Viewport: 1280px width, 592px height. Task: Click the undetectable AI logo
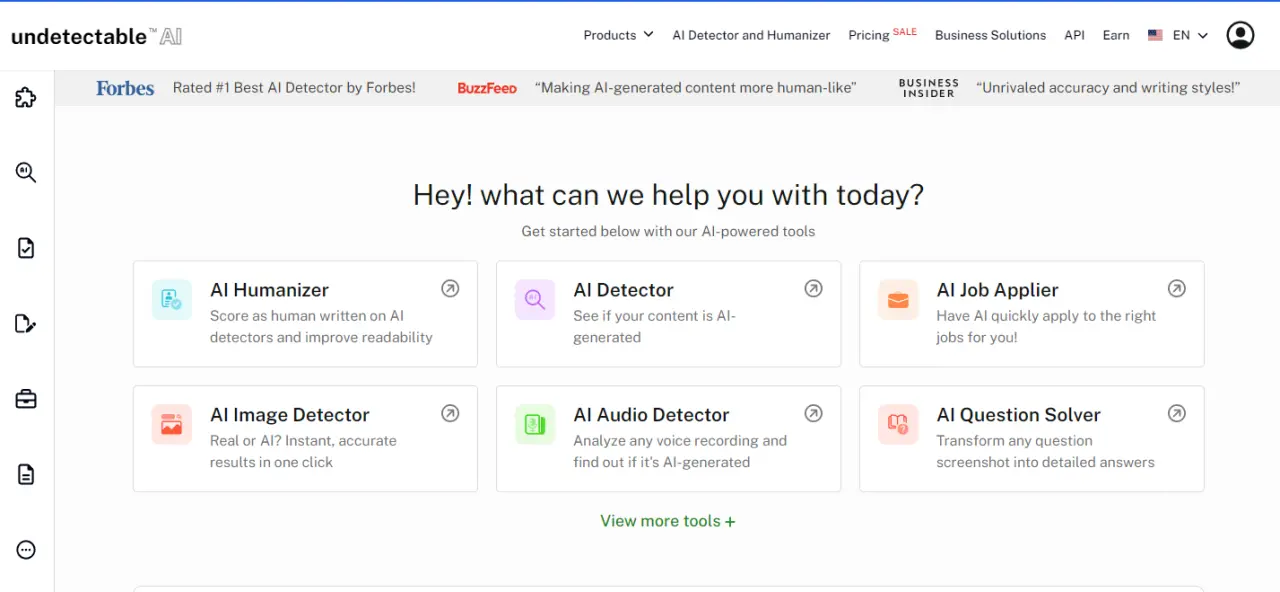[96, 36]
